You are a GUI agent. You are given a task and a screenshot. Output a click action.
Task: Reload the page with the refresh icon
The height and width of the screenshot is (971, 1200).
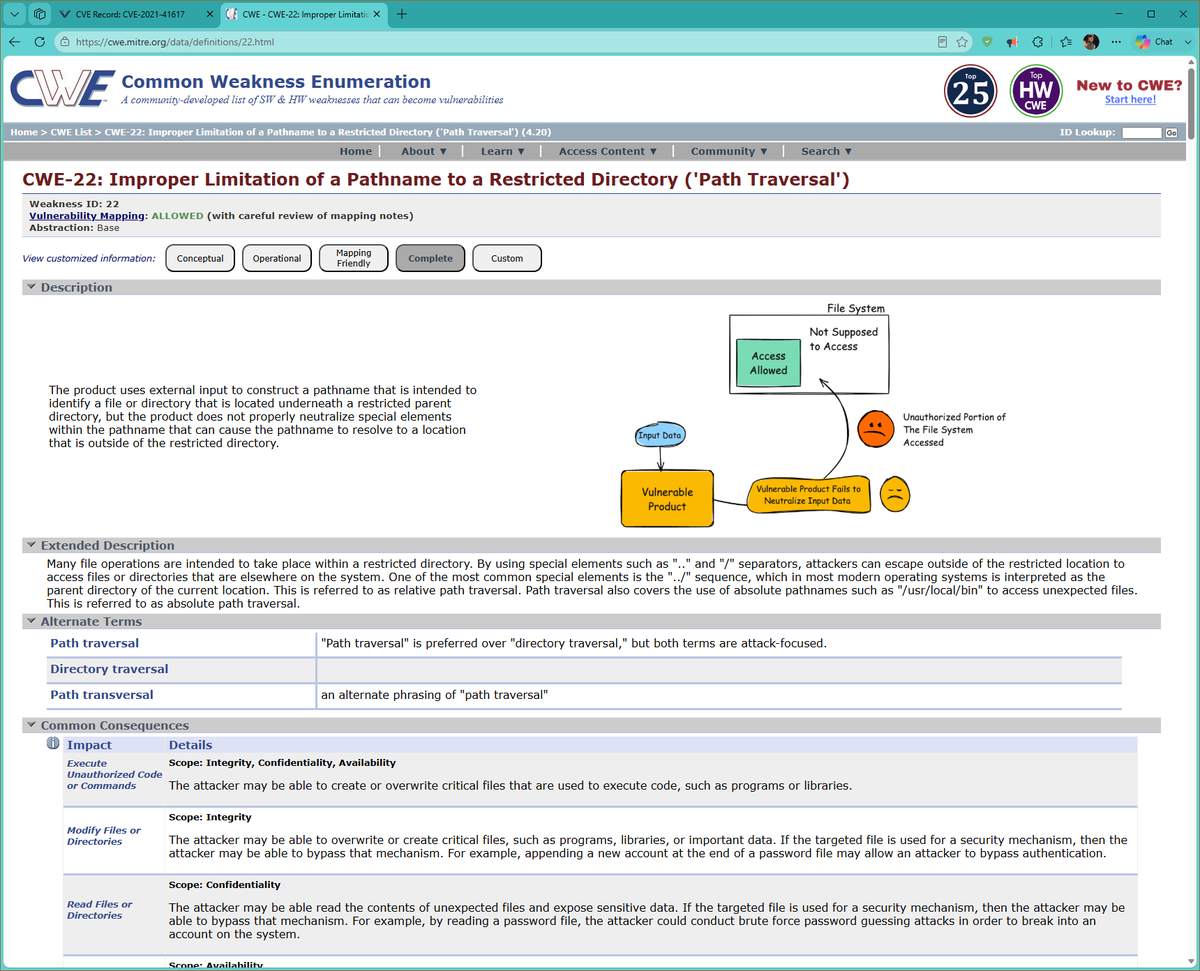(39, 42)
